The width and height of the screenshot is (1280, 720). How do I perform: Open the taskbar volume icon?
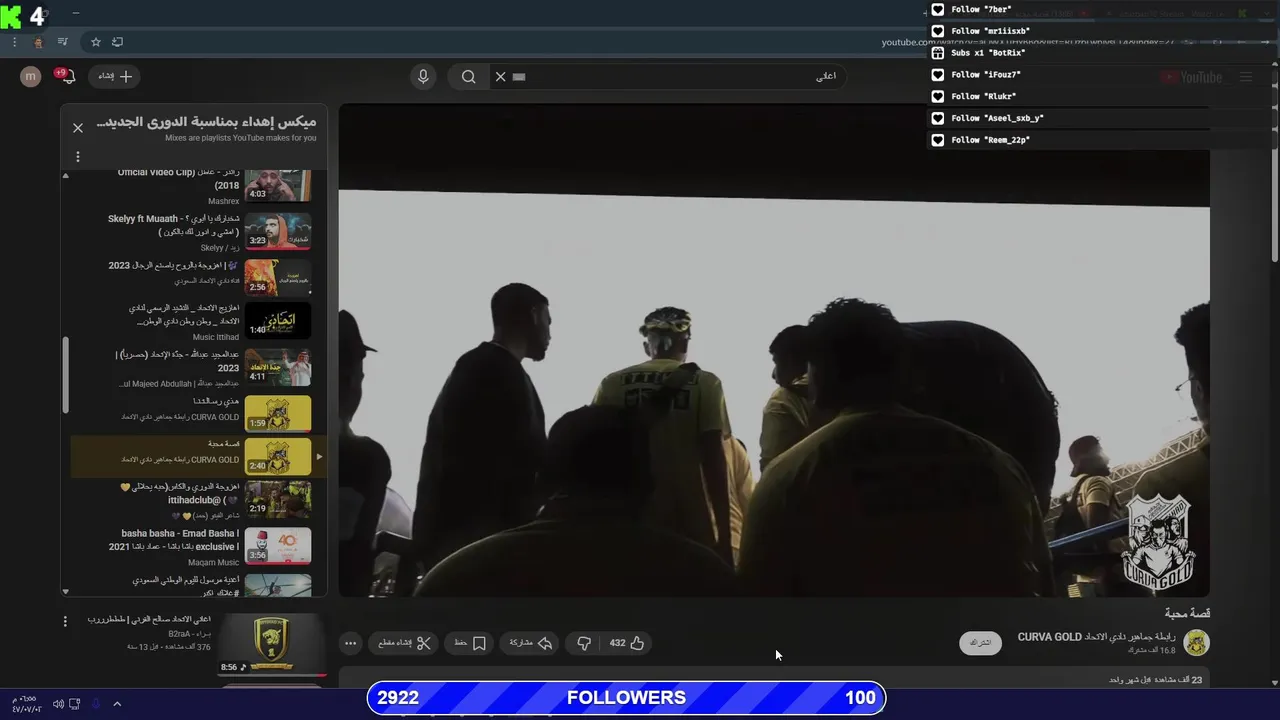(58, 704)
